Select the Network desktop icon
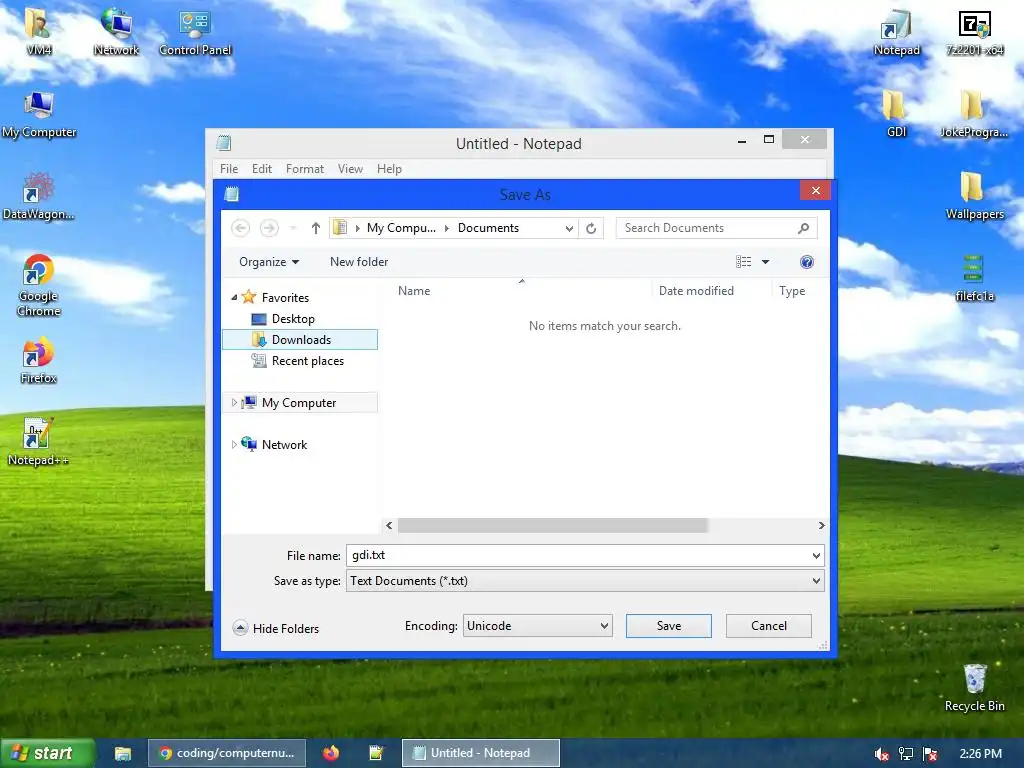 click(x=116, y=31)
